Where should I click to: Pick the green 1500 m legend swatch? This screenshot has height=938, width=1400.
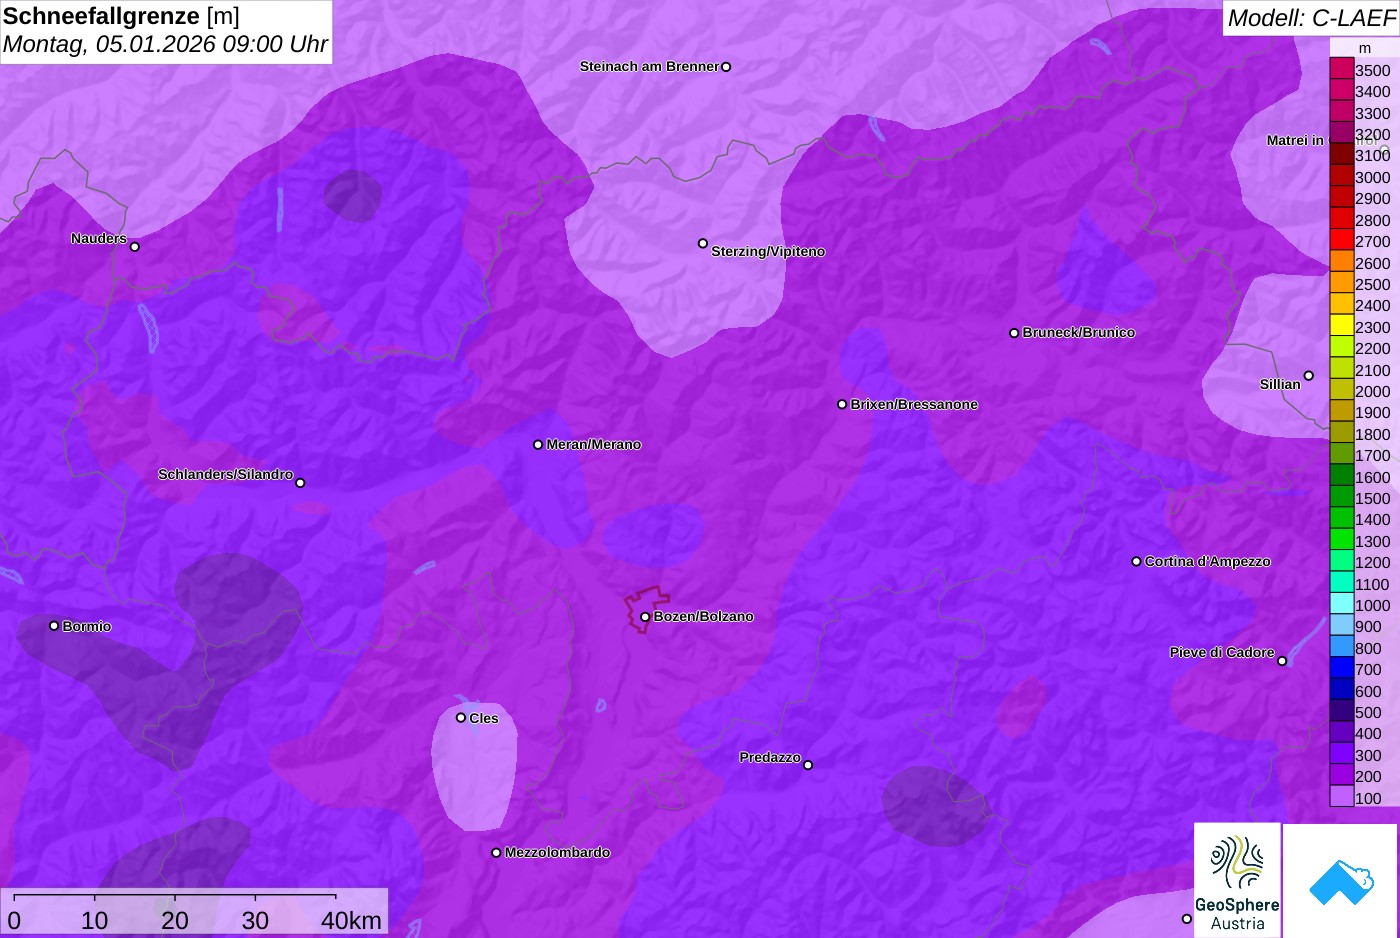click(x=1341, y=497)
